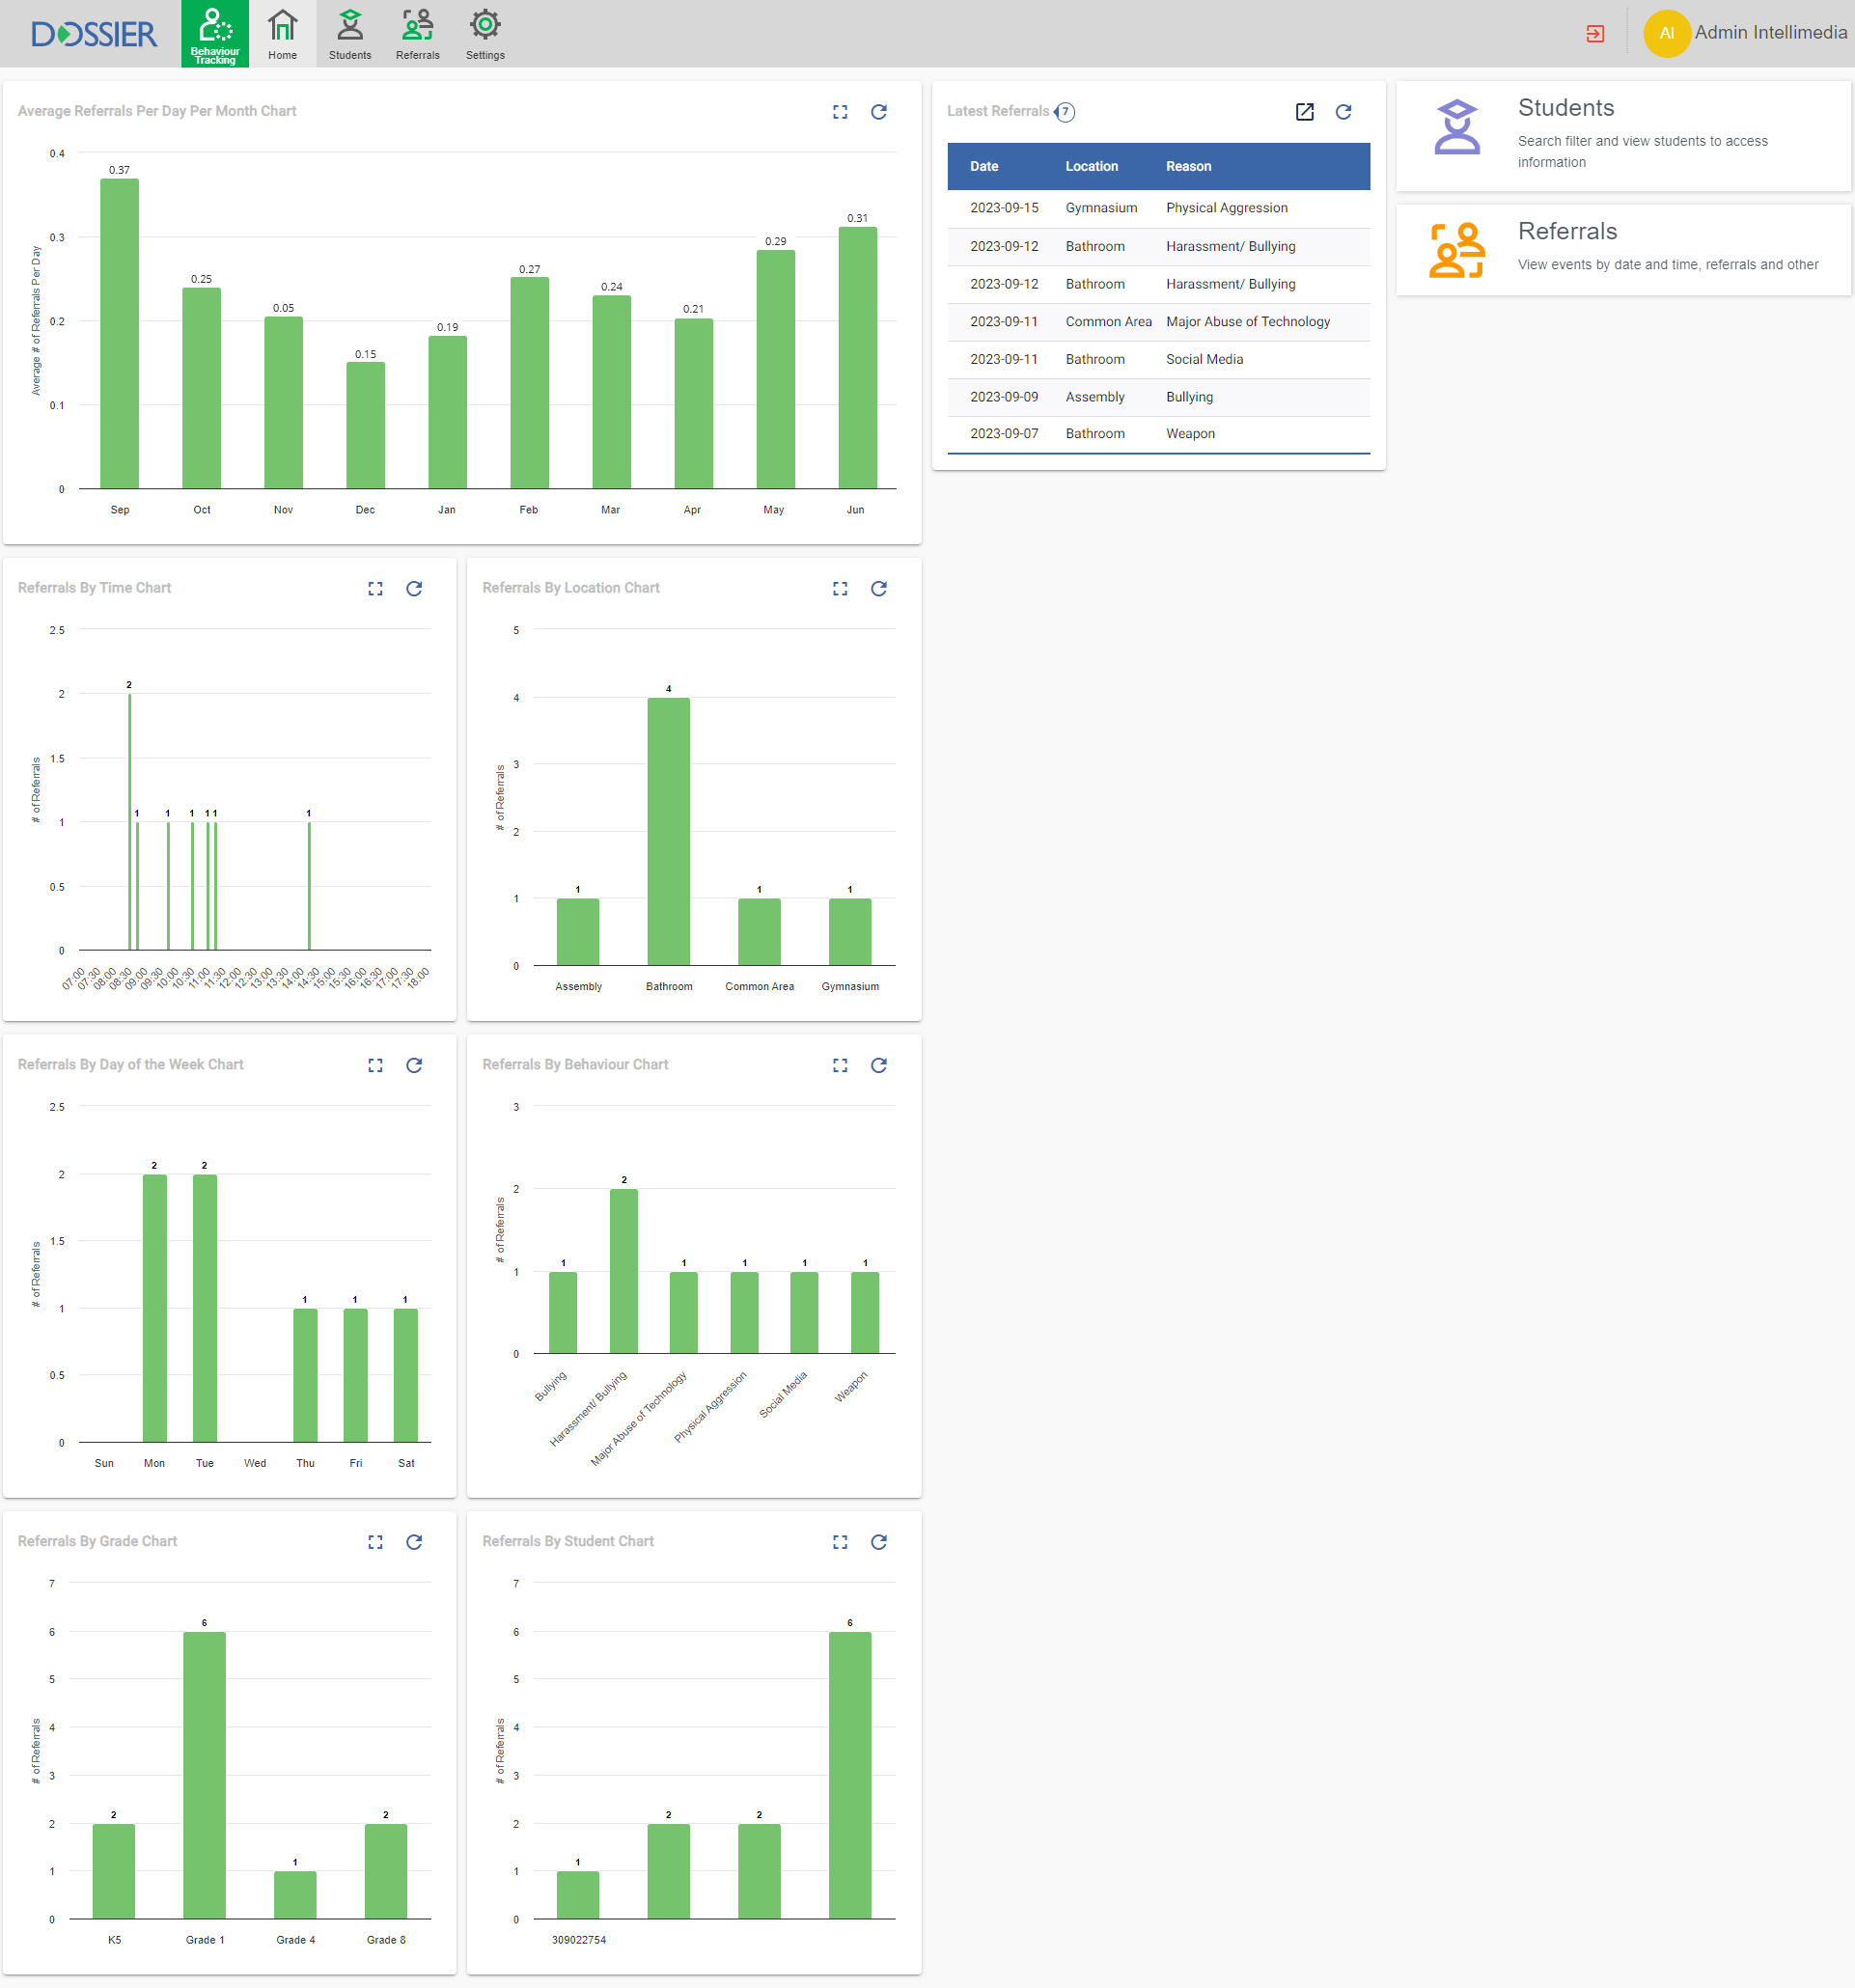Click the Latest Referrals count badge

pos(1065,112)
